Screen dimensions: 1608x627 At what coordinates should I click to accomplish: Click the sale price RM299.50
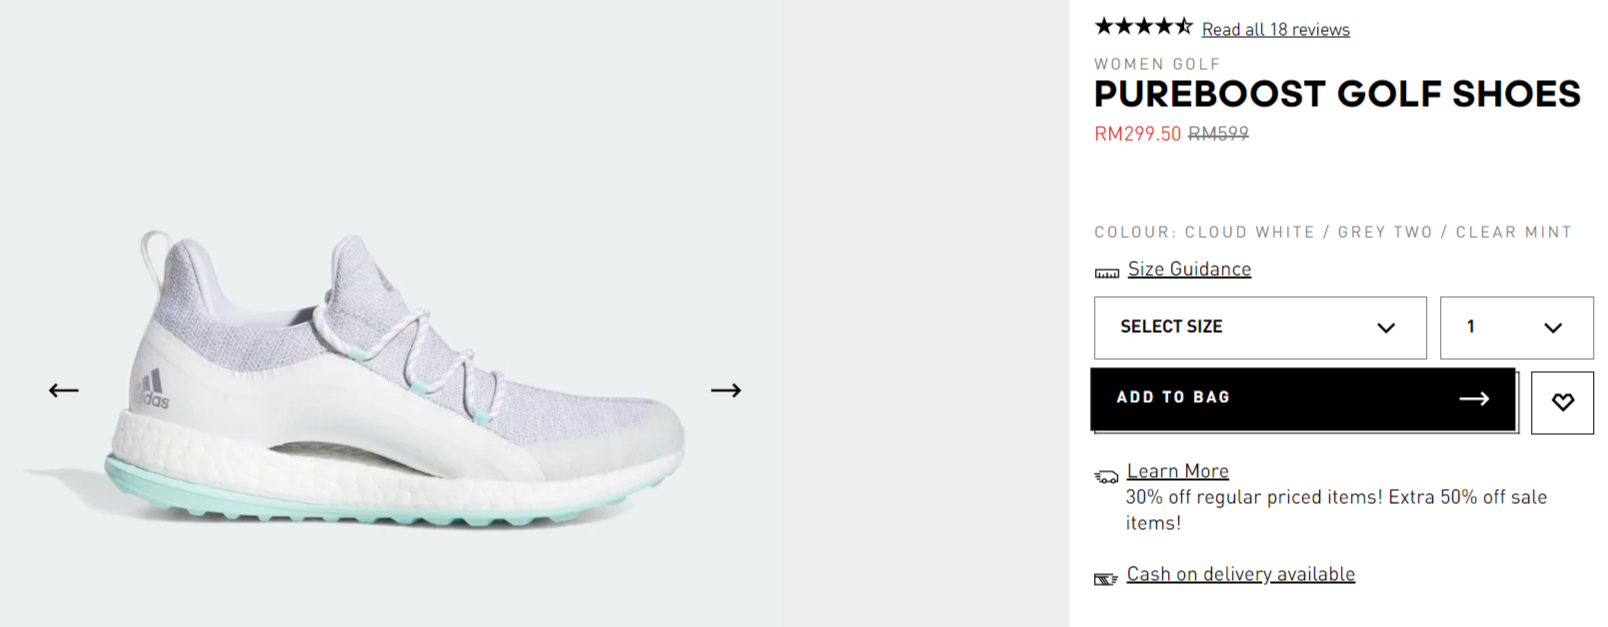point(1137,134)
